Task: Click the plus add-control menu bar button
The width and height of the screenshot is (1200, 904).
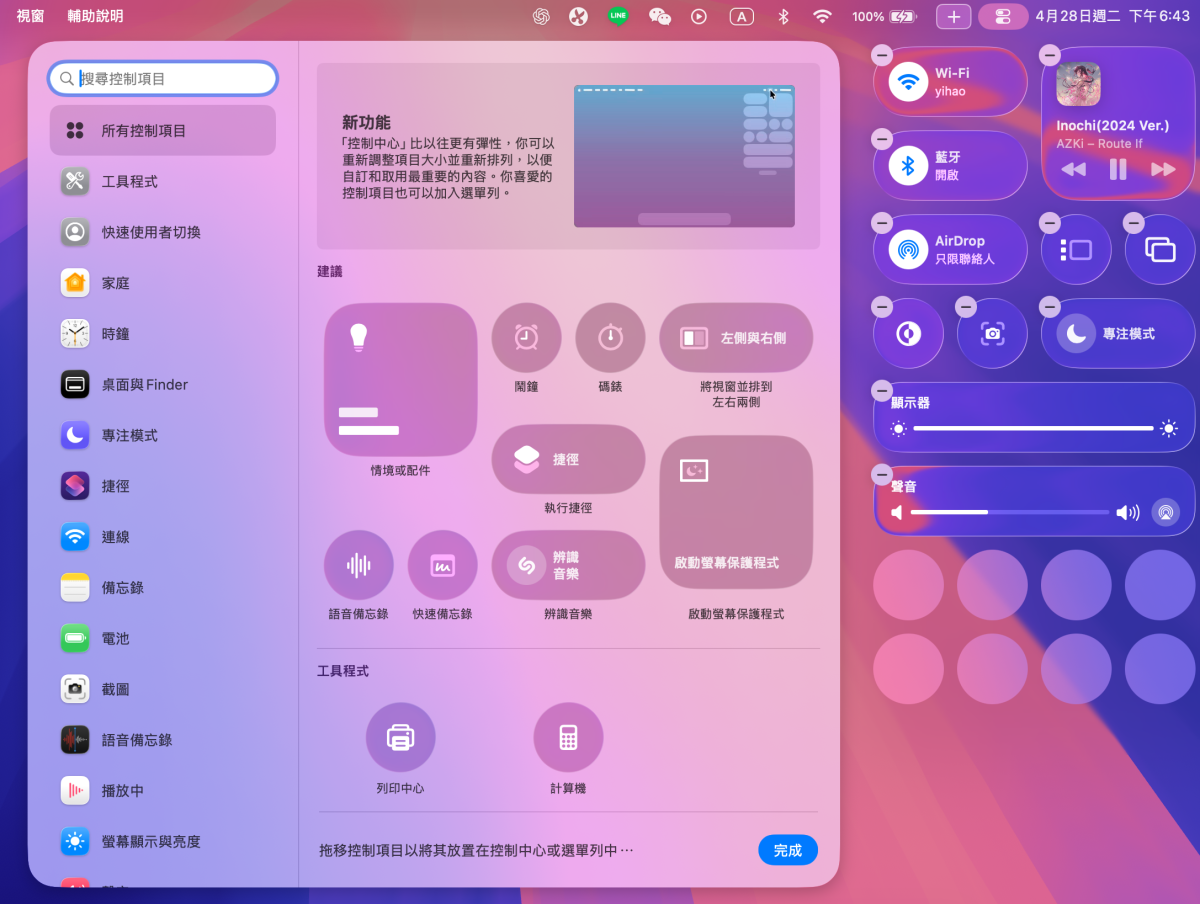Action: (x=953, y=16)
